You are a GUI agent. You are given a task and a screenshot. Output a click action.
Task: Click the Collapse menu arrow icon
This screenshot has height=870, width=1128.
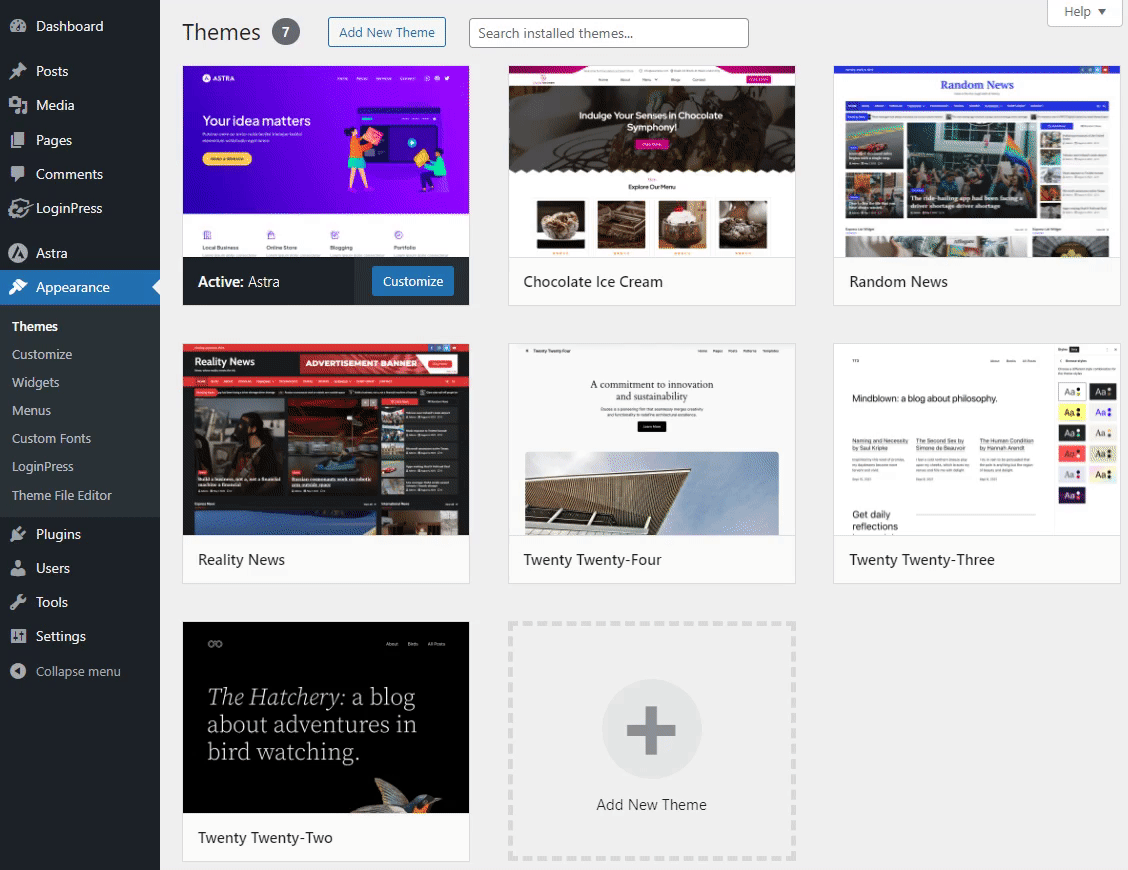pos(18,671)
